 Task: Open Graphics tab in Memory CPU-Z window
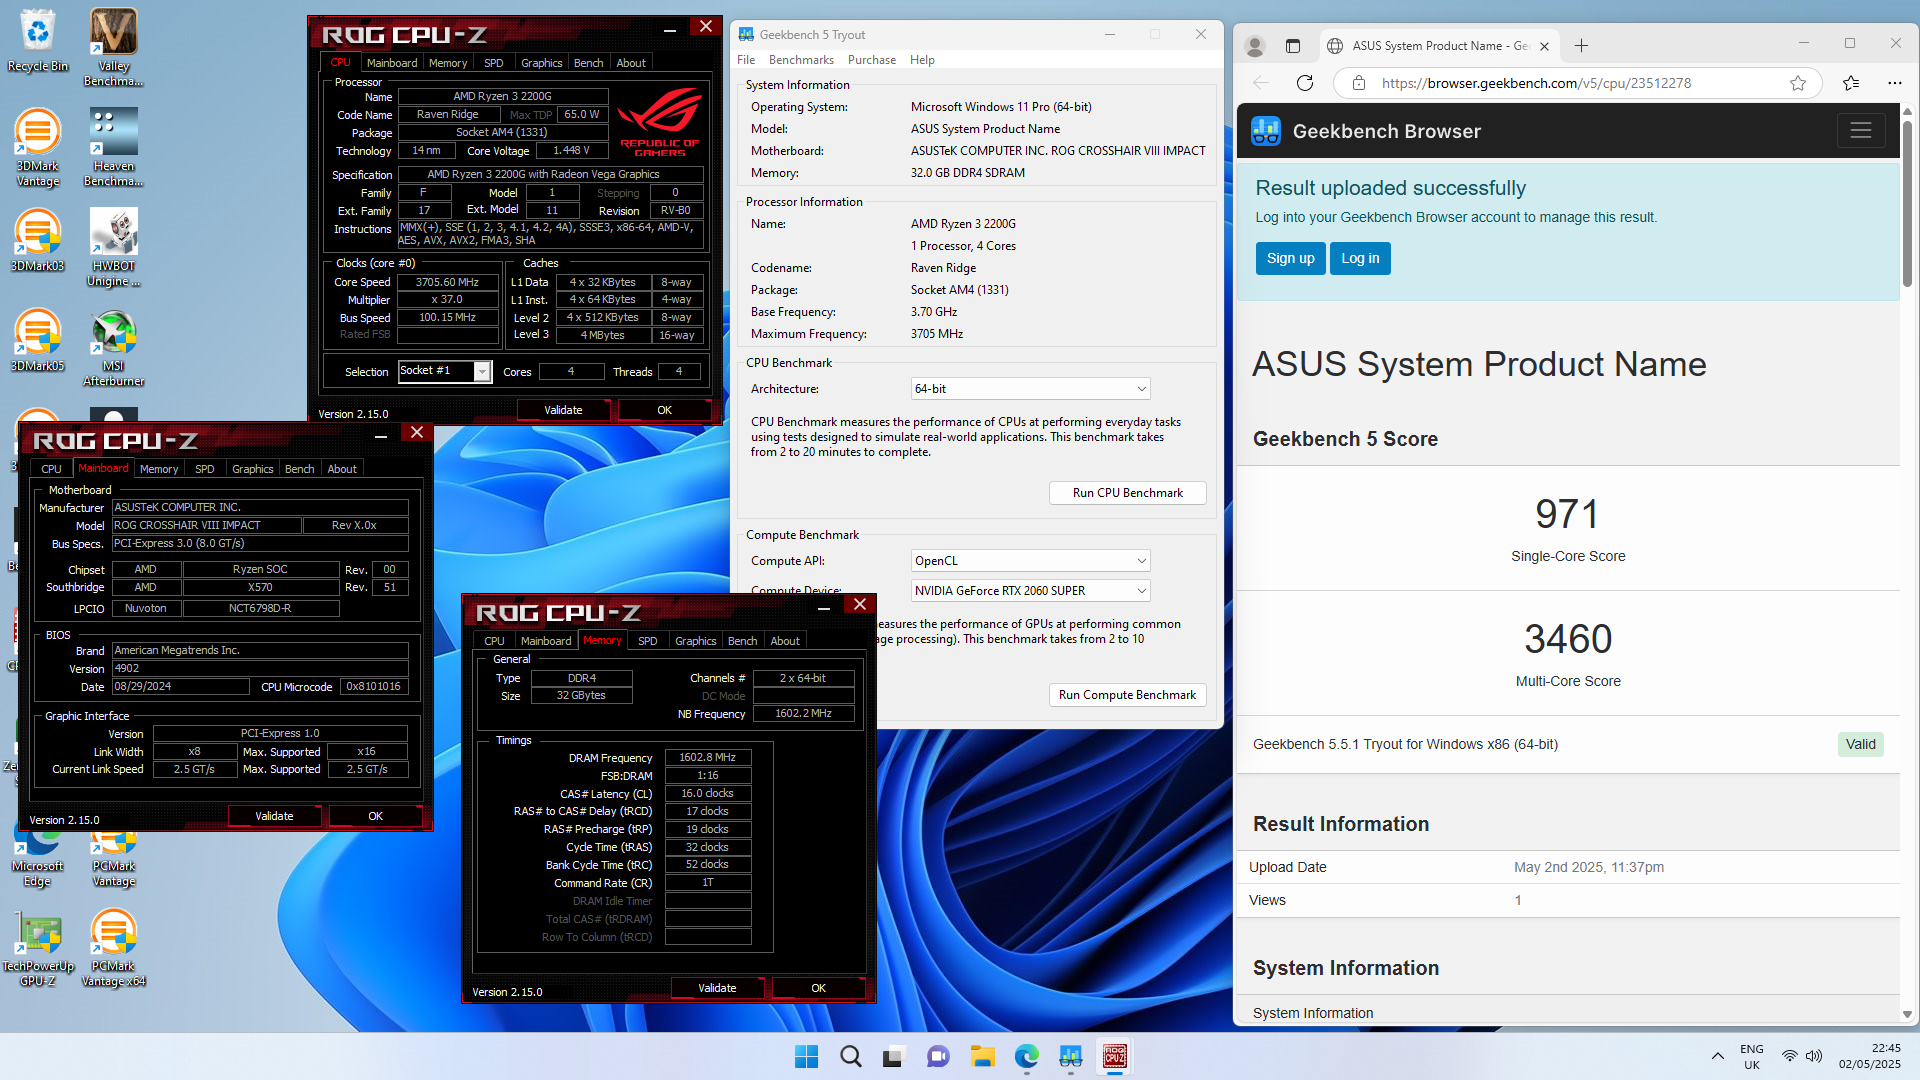pyautogui.click(x=695, y=641)
